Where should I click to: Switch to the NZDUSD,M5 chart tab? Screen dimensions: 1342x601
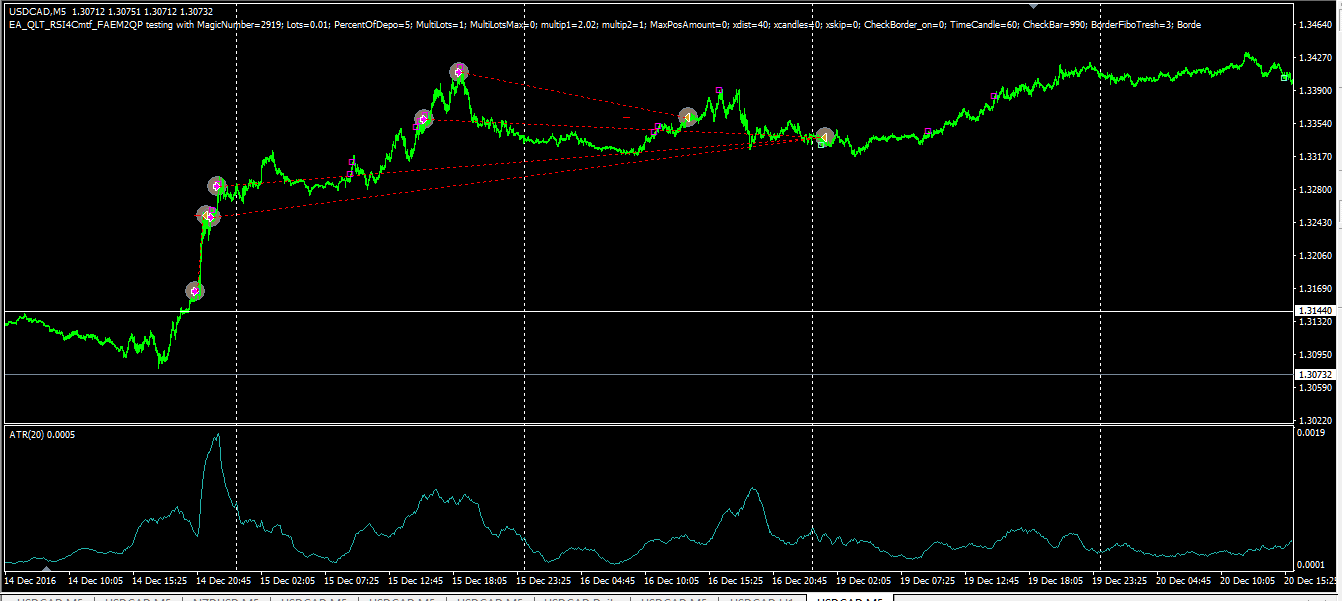point(225,598)
